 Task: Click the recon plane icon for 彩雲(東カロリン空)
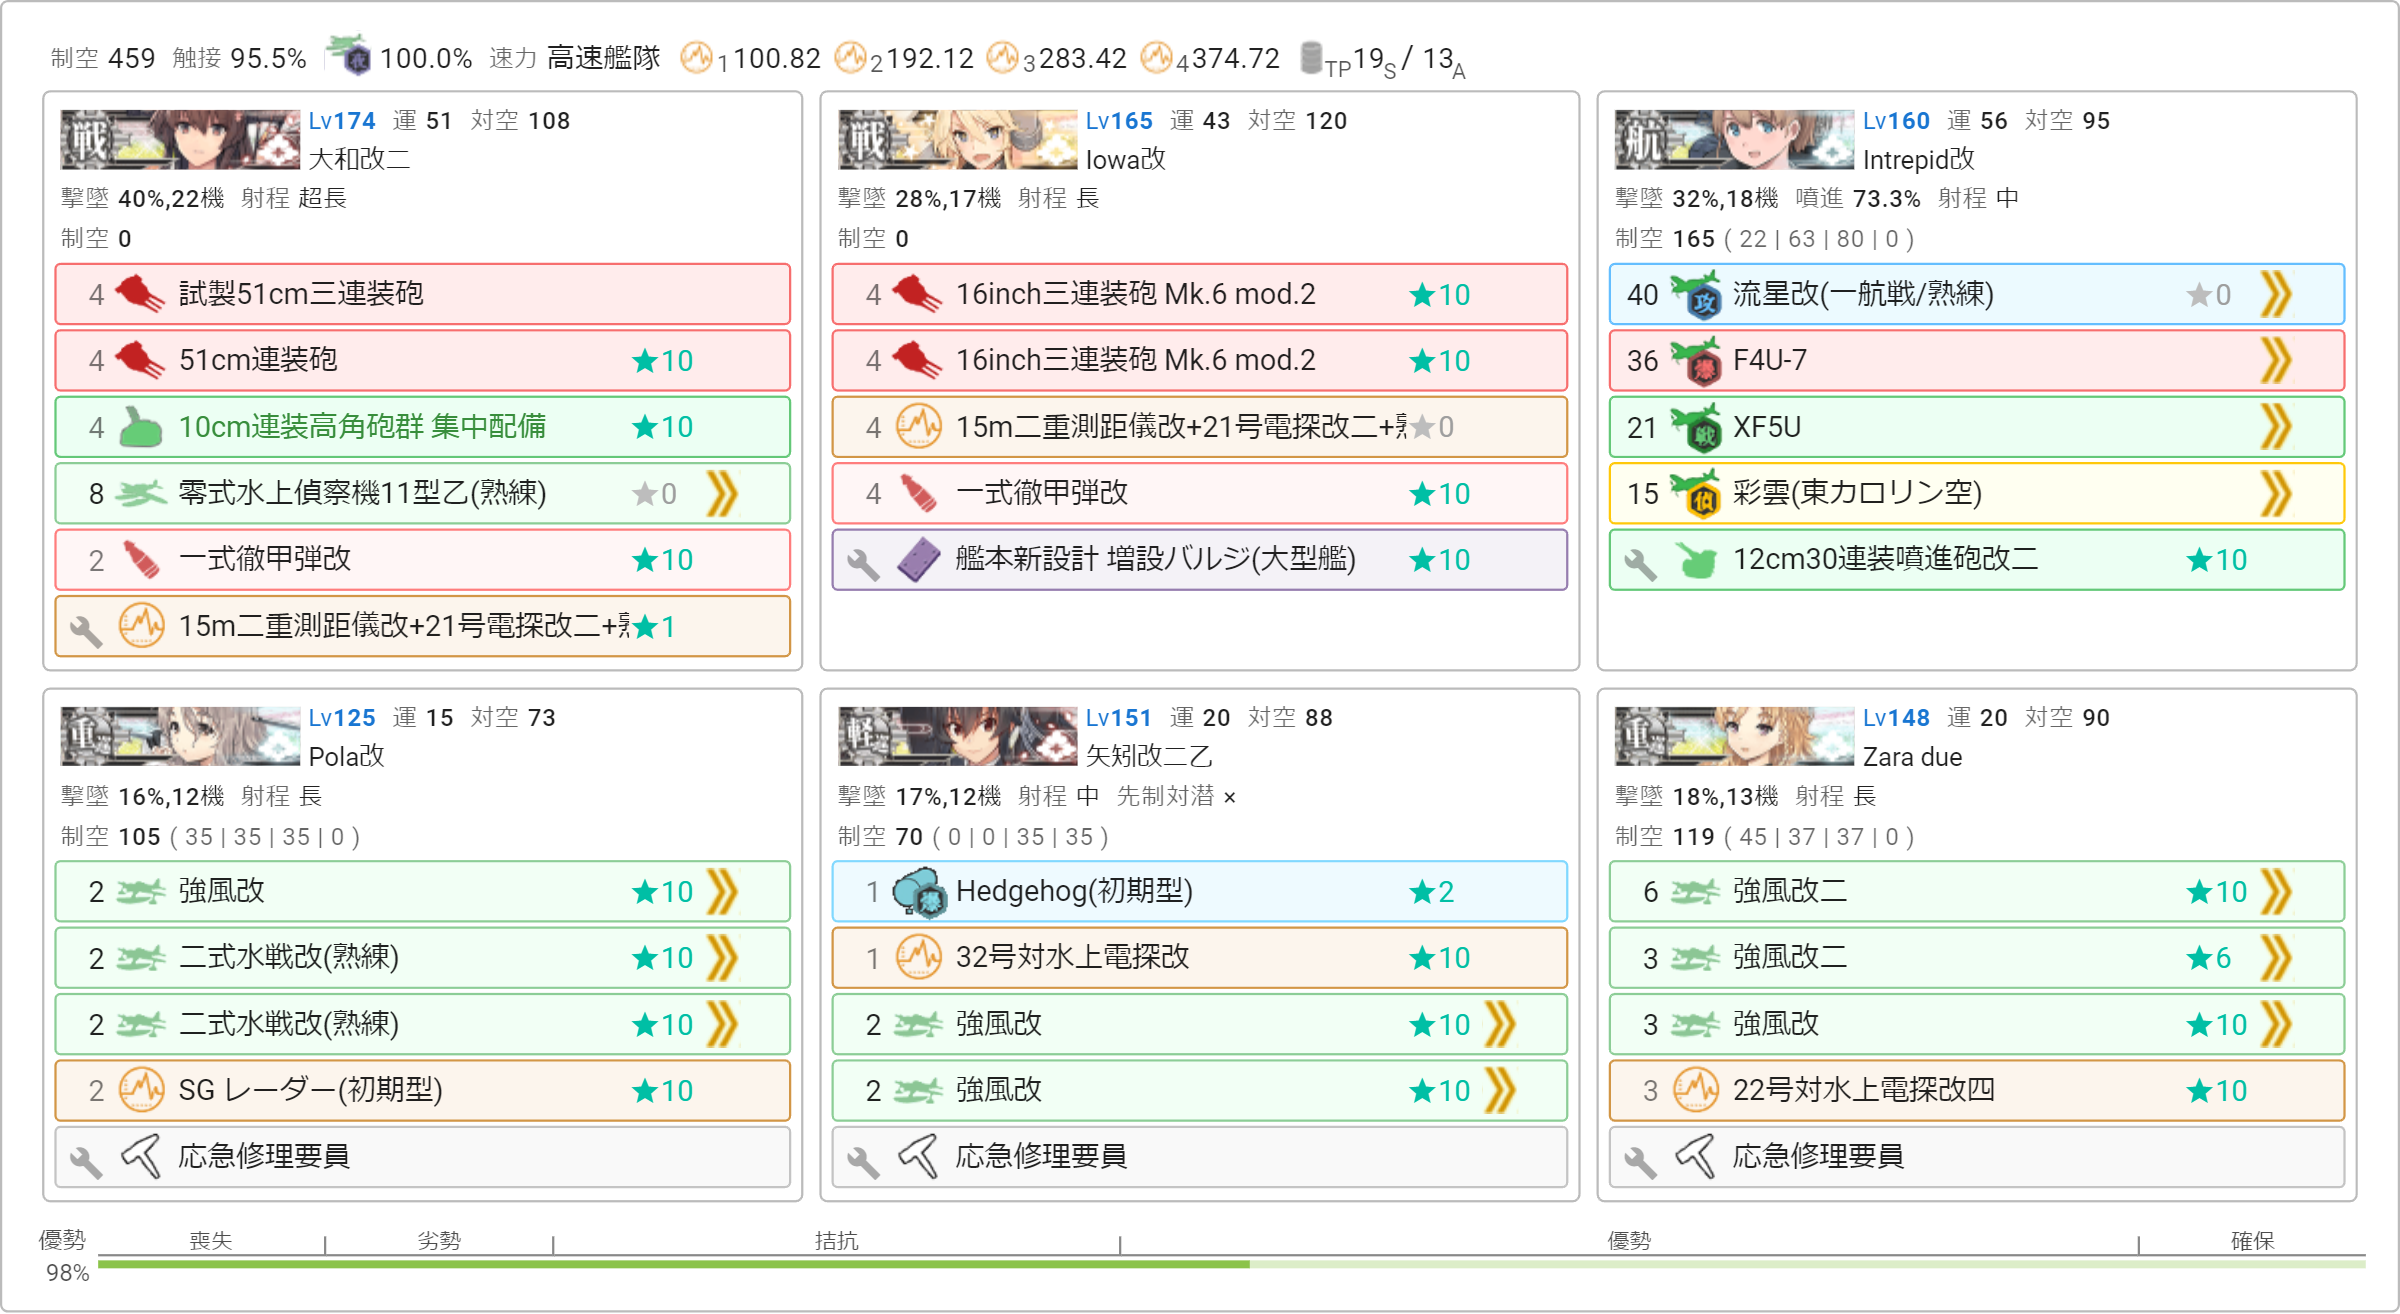1696,494
